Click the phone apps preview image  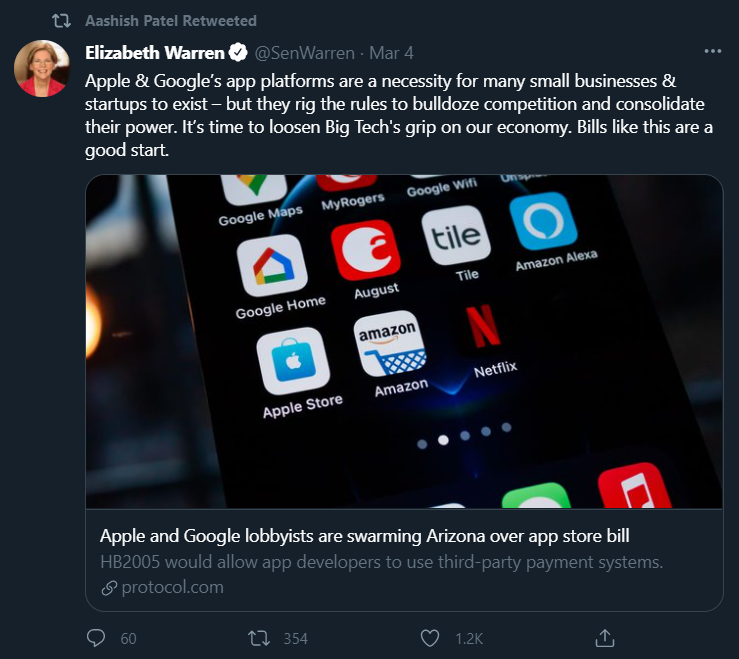point(404,341)
